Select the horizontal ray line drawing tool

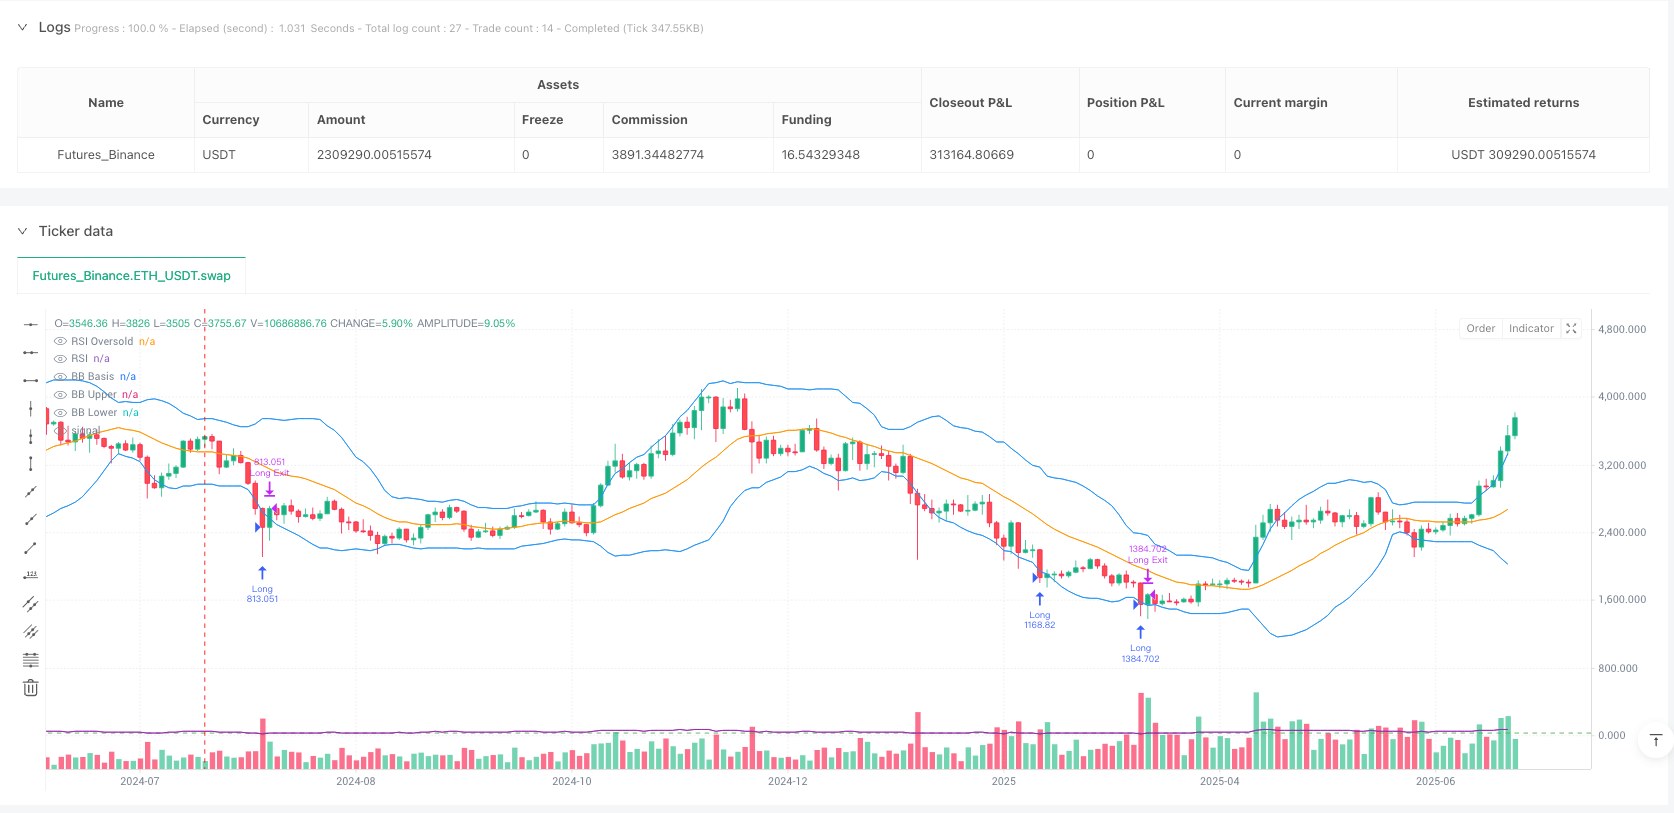[31, 352]
